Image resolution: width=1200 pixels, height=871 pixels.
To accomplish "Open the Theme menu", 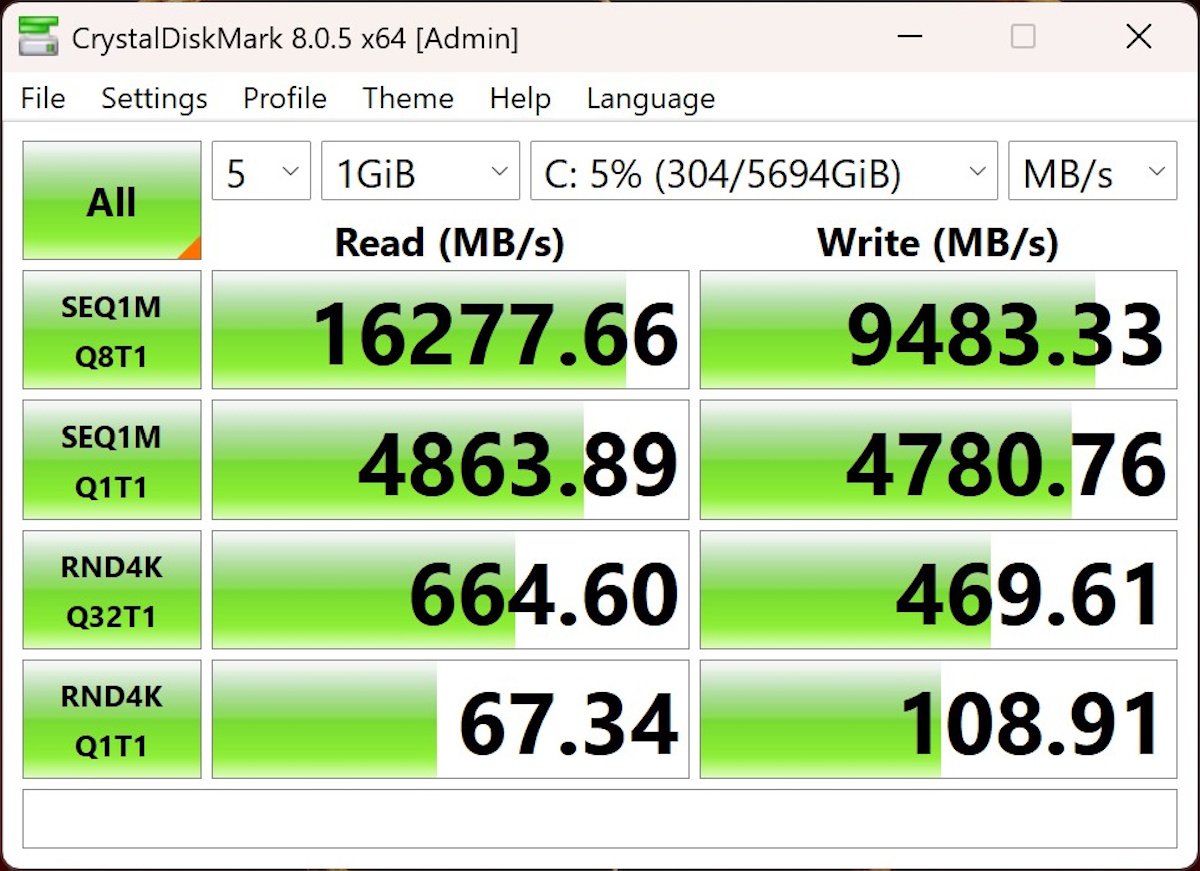I will tap(408, 98).
